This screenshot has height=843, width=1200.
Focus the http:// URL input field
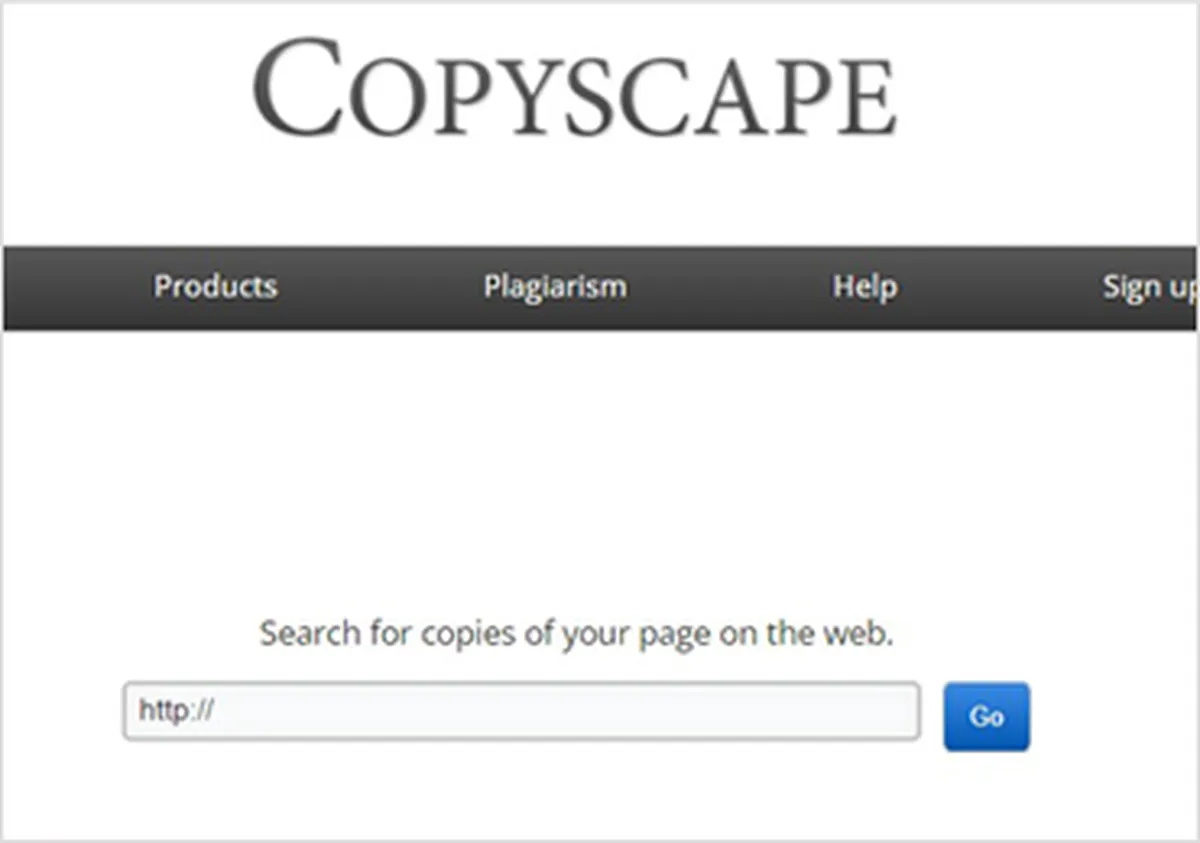(x=521, y=712)
